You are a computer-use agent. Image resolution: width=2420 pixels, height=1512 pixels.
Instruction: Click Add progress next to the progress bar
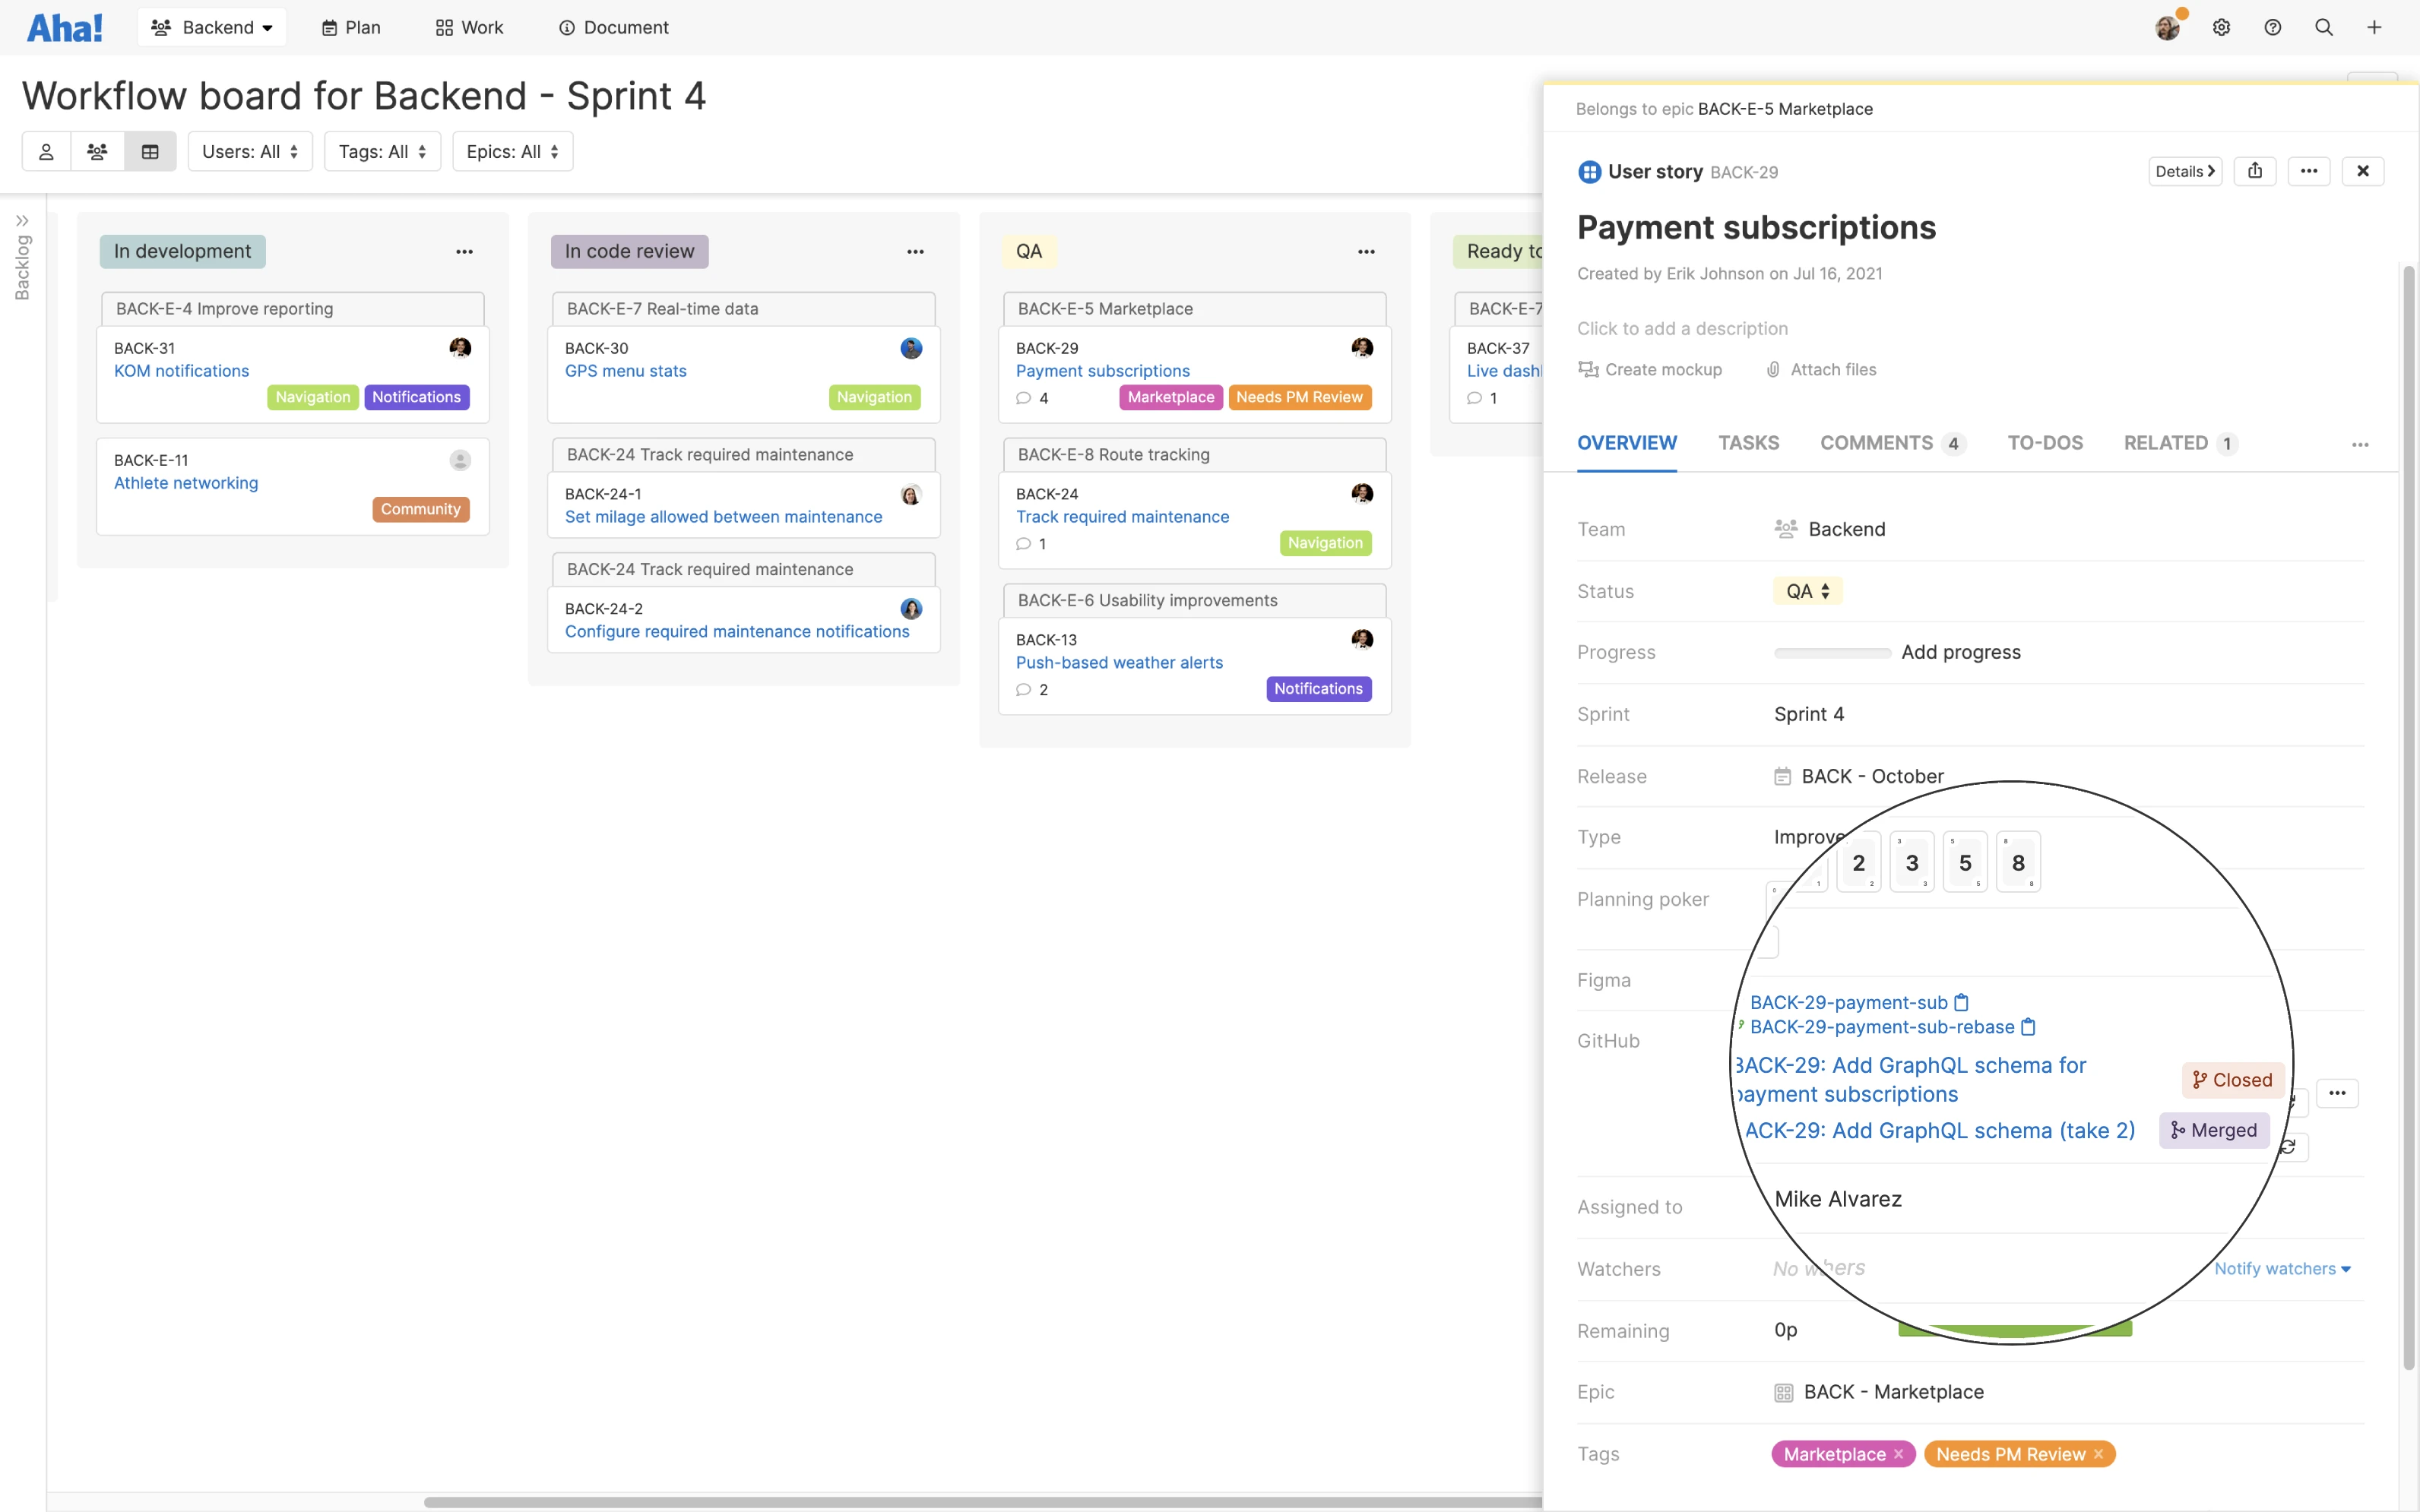(x=1961, y=652)
